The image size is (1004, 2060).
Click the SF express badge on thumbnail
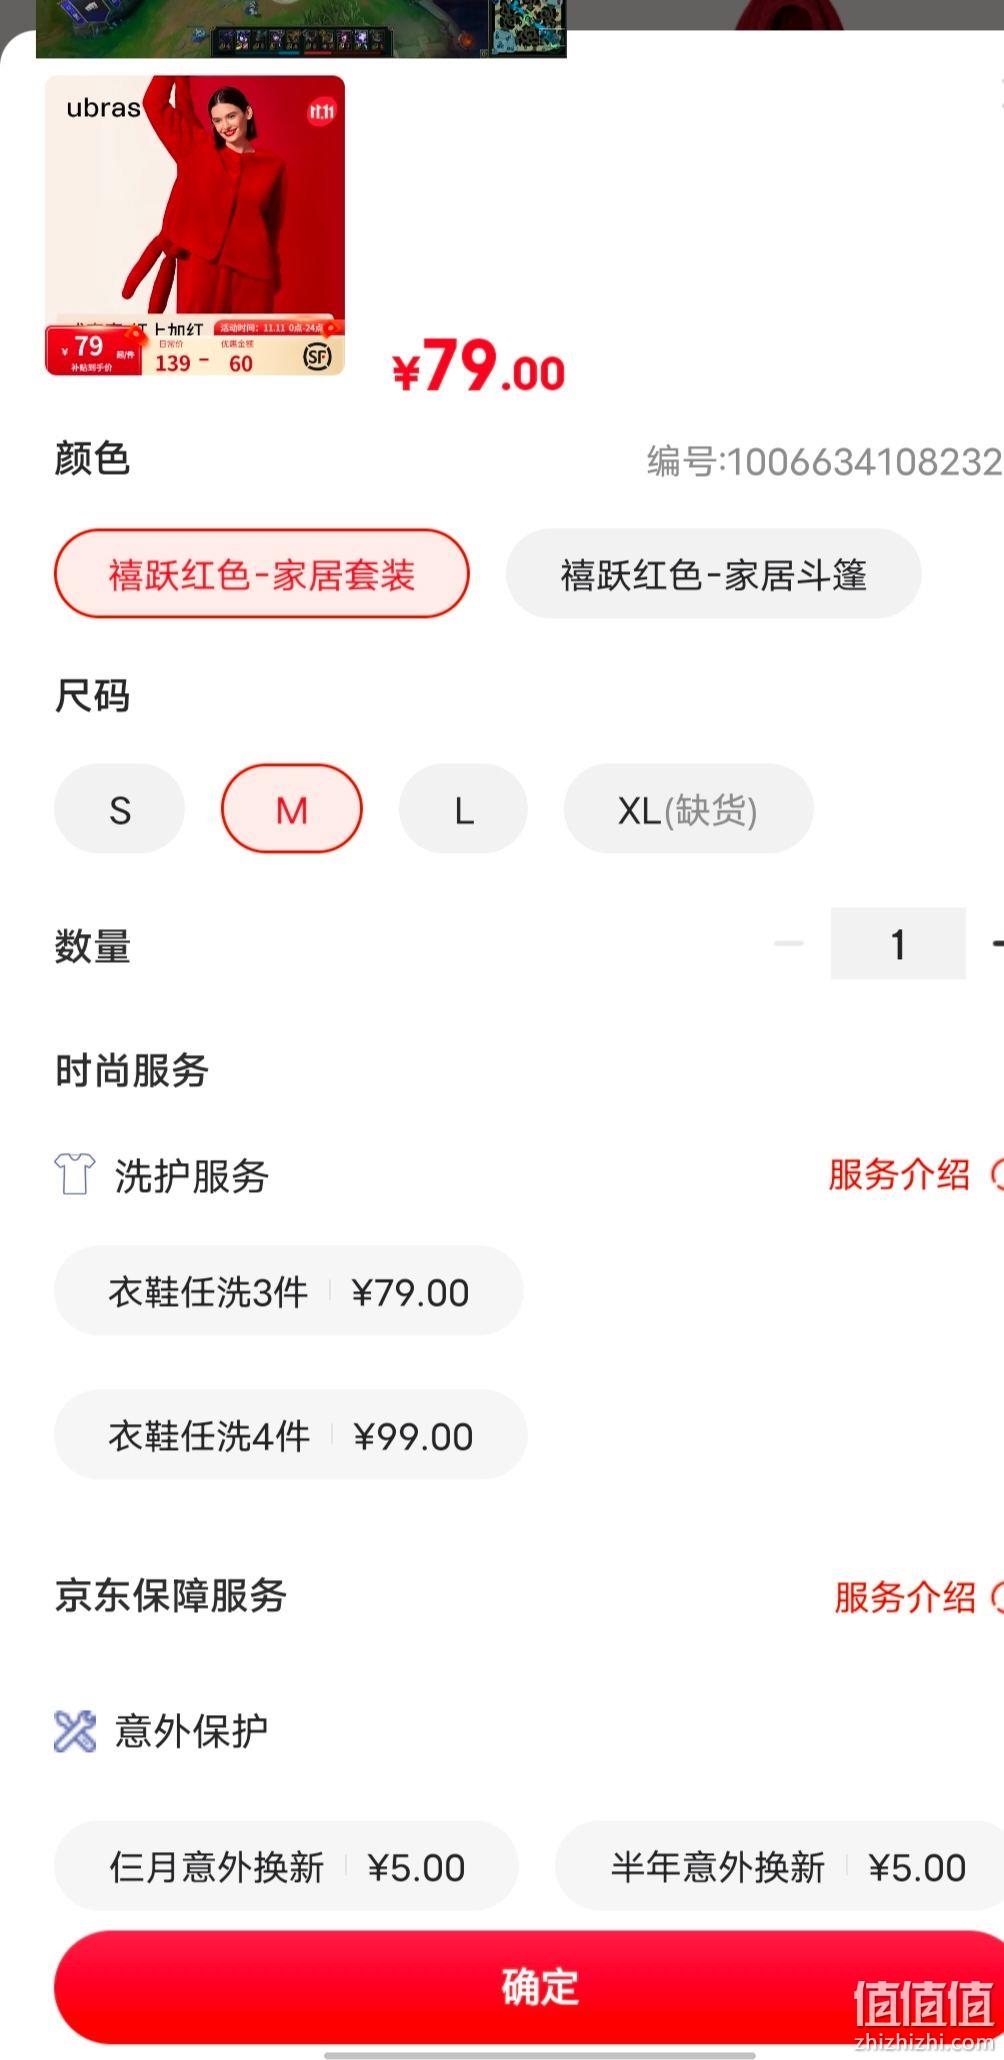click(x=318, y=355)
